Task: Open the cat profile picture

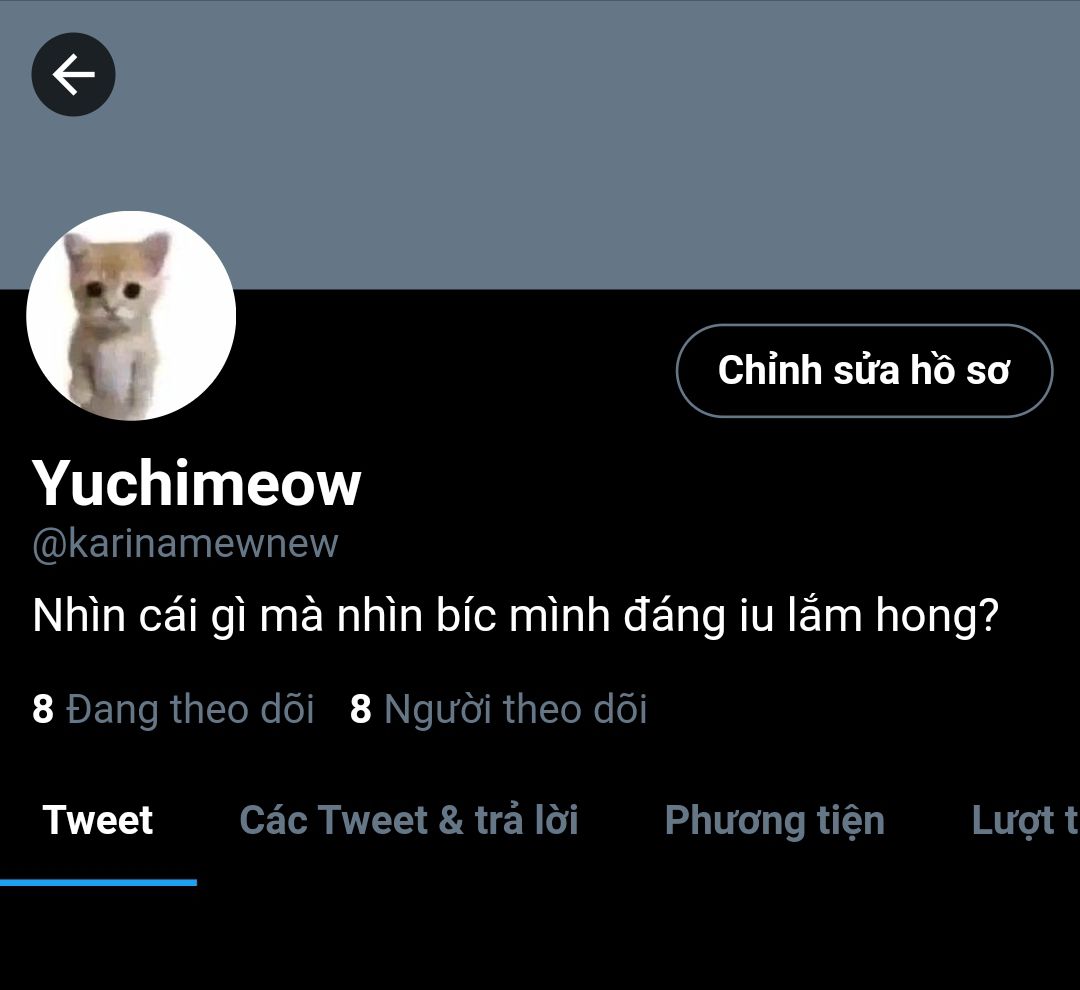Action: click(131, 316)
